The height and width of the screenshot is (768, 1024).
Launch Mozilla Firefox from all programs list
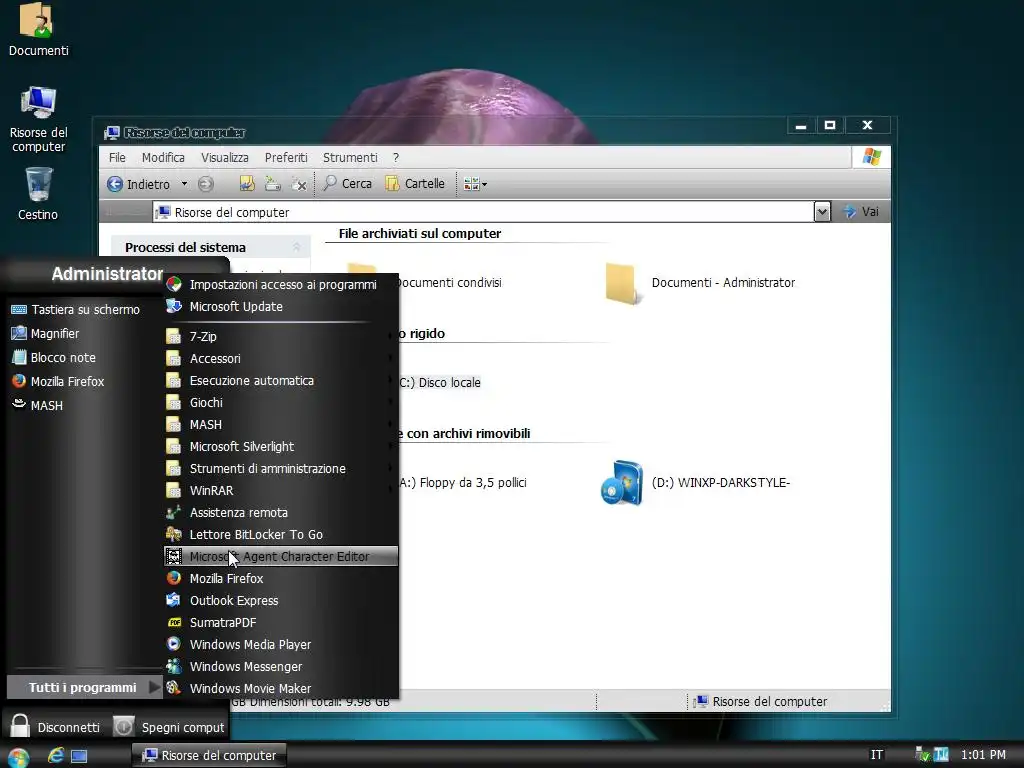point(280,579)
